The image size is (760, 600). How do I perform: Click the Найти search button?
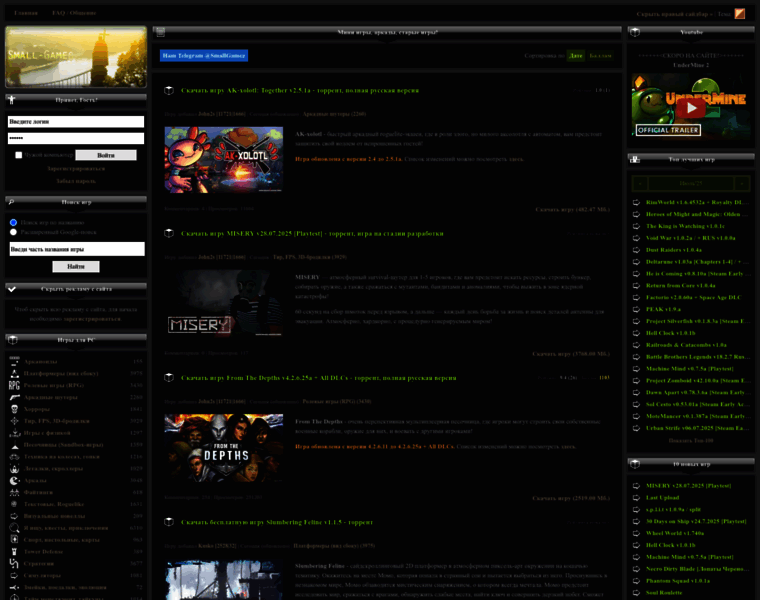[76, 267]
